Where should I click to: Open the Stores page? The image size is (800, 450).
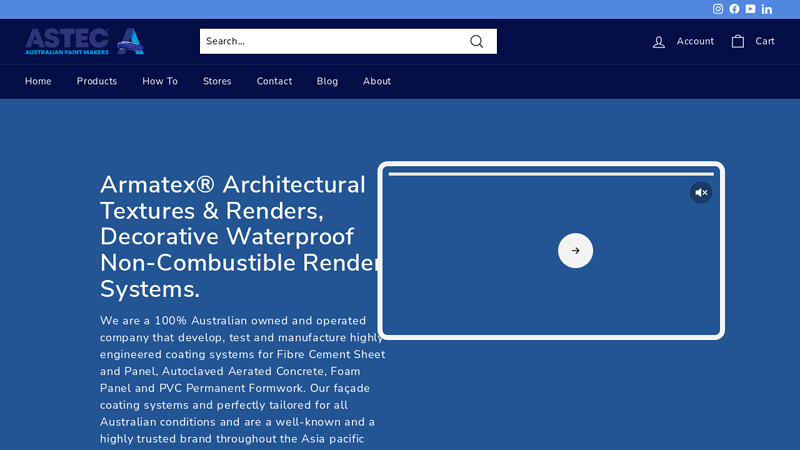217,81
